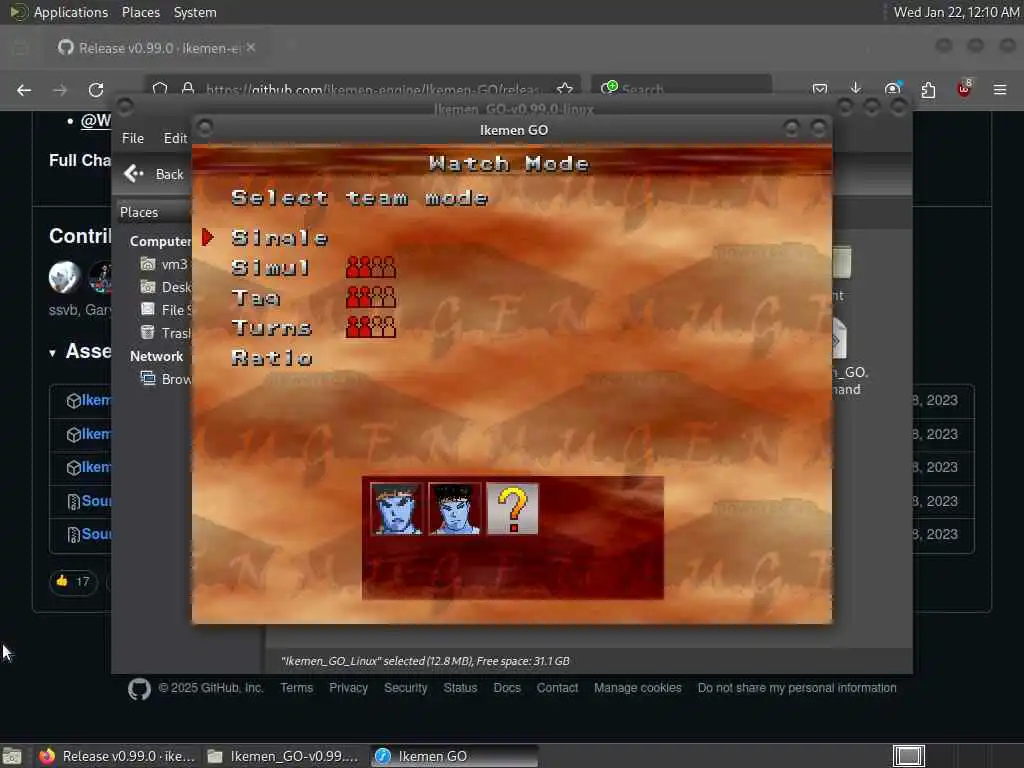Open Do not share my personal information link
This screenshot has height=768, width=1024.
tap(797, 688)
